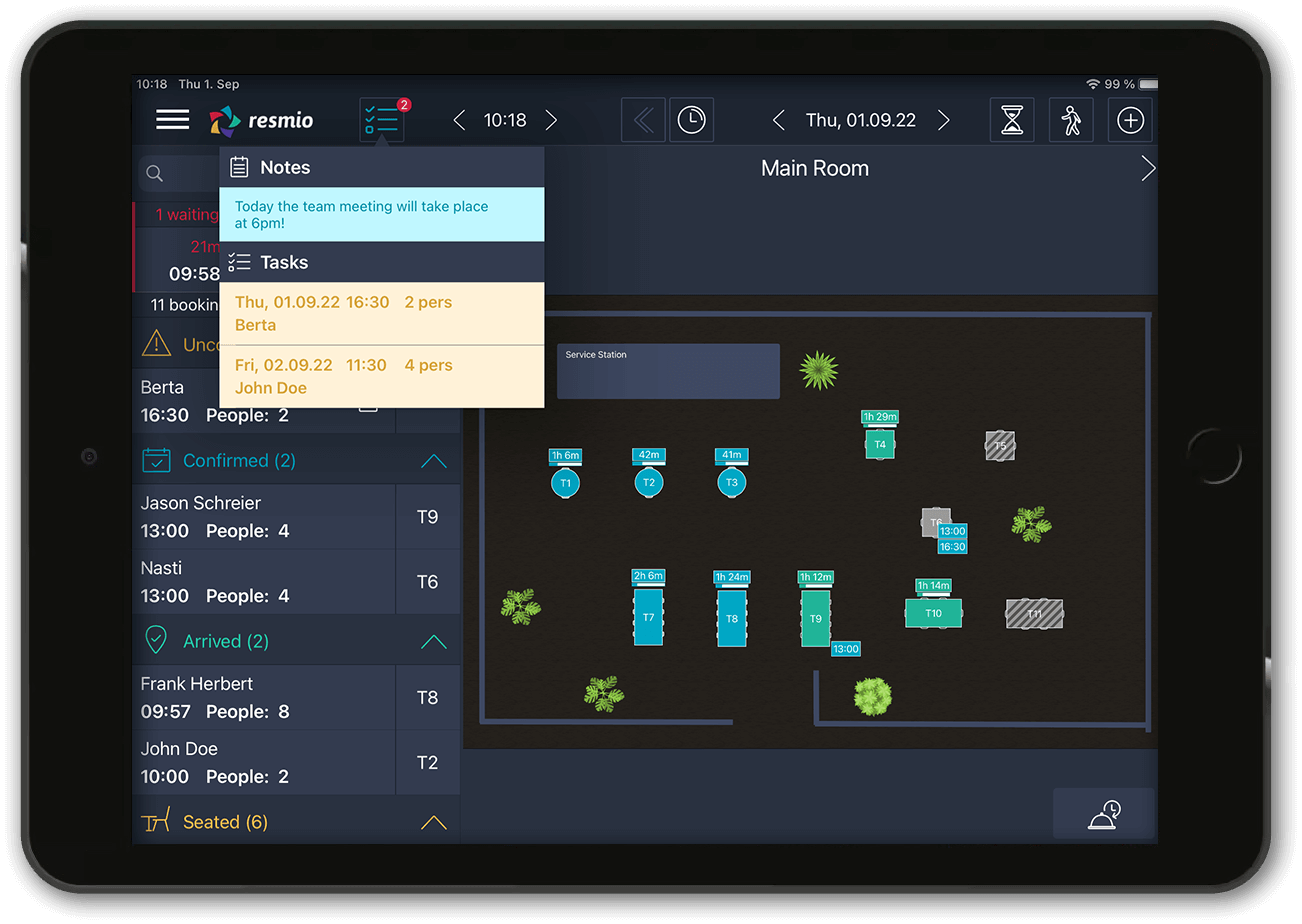Click the resmio logo

pyautogui.click(x=261, y=119)
